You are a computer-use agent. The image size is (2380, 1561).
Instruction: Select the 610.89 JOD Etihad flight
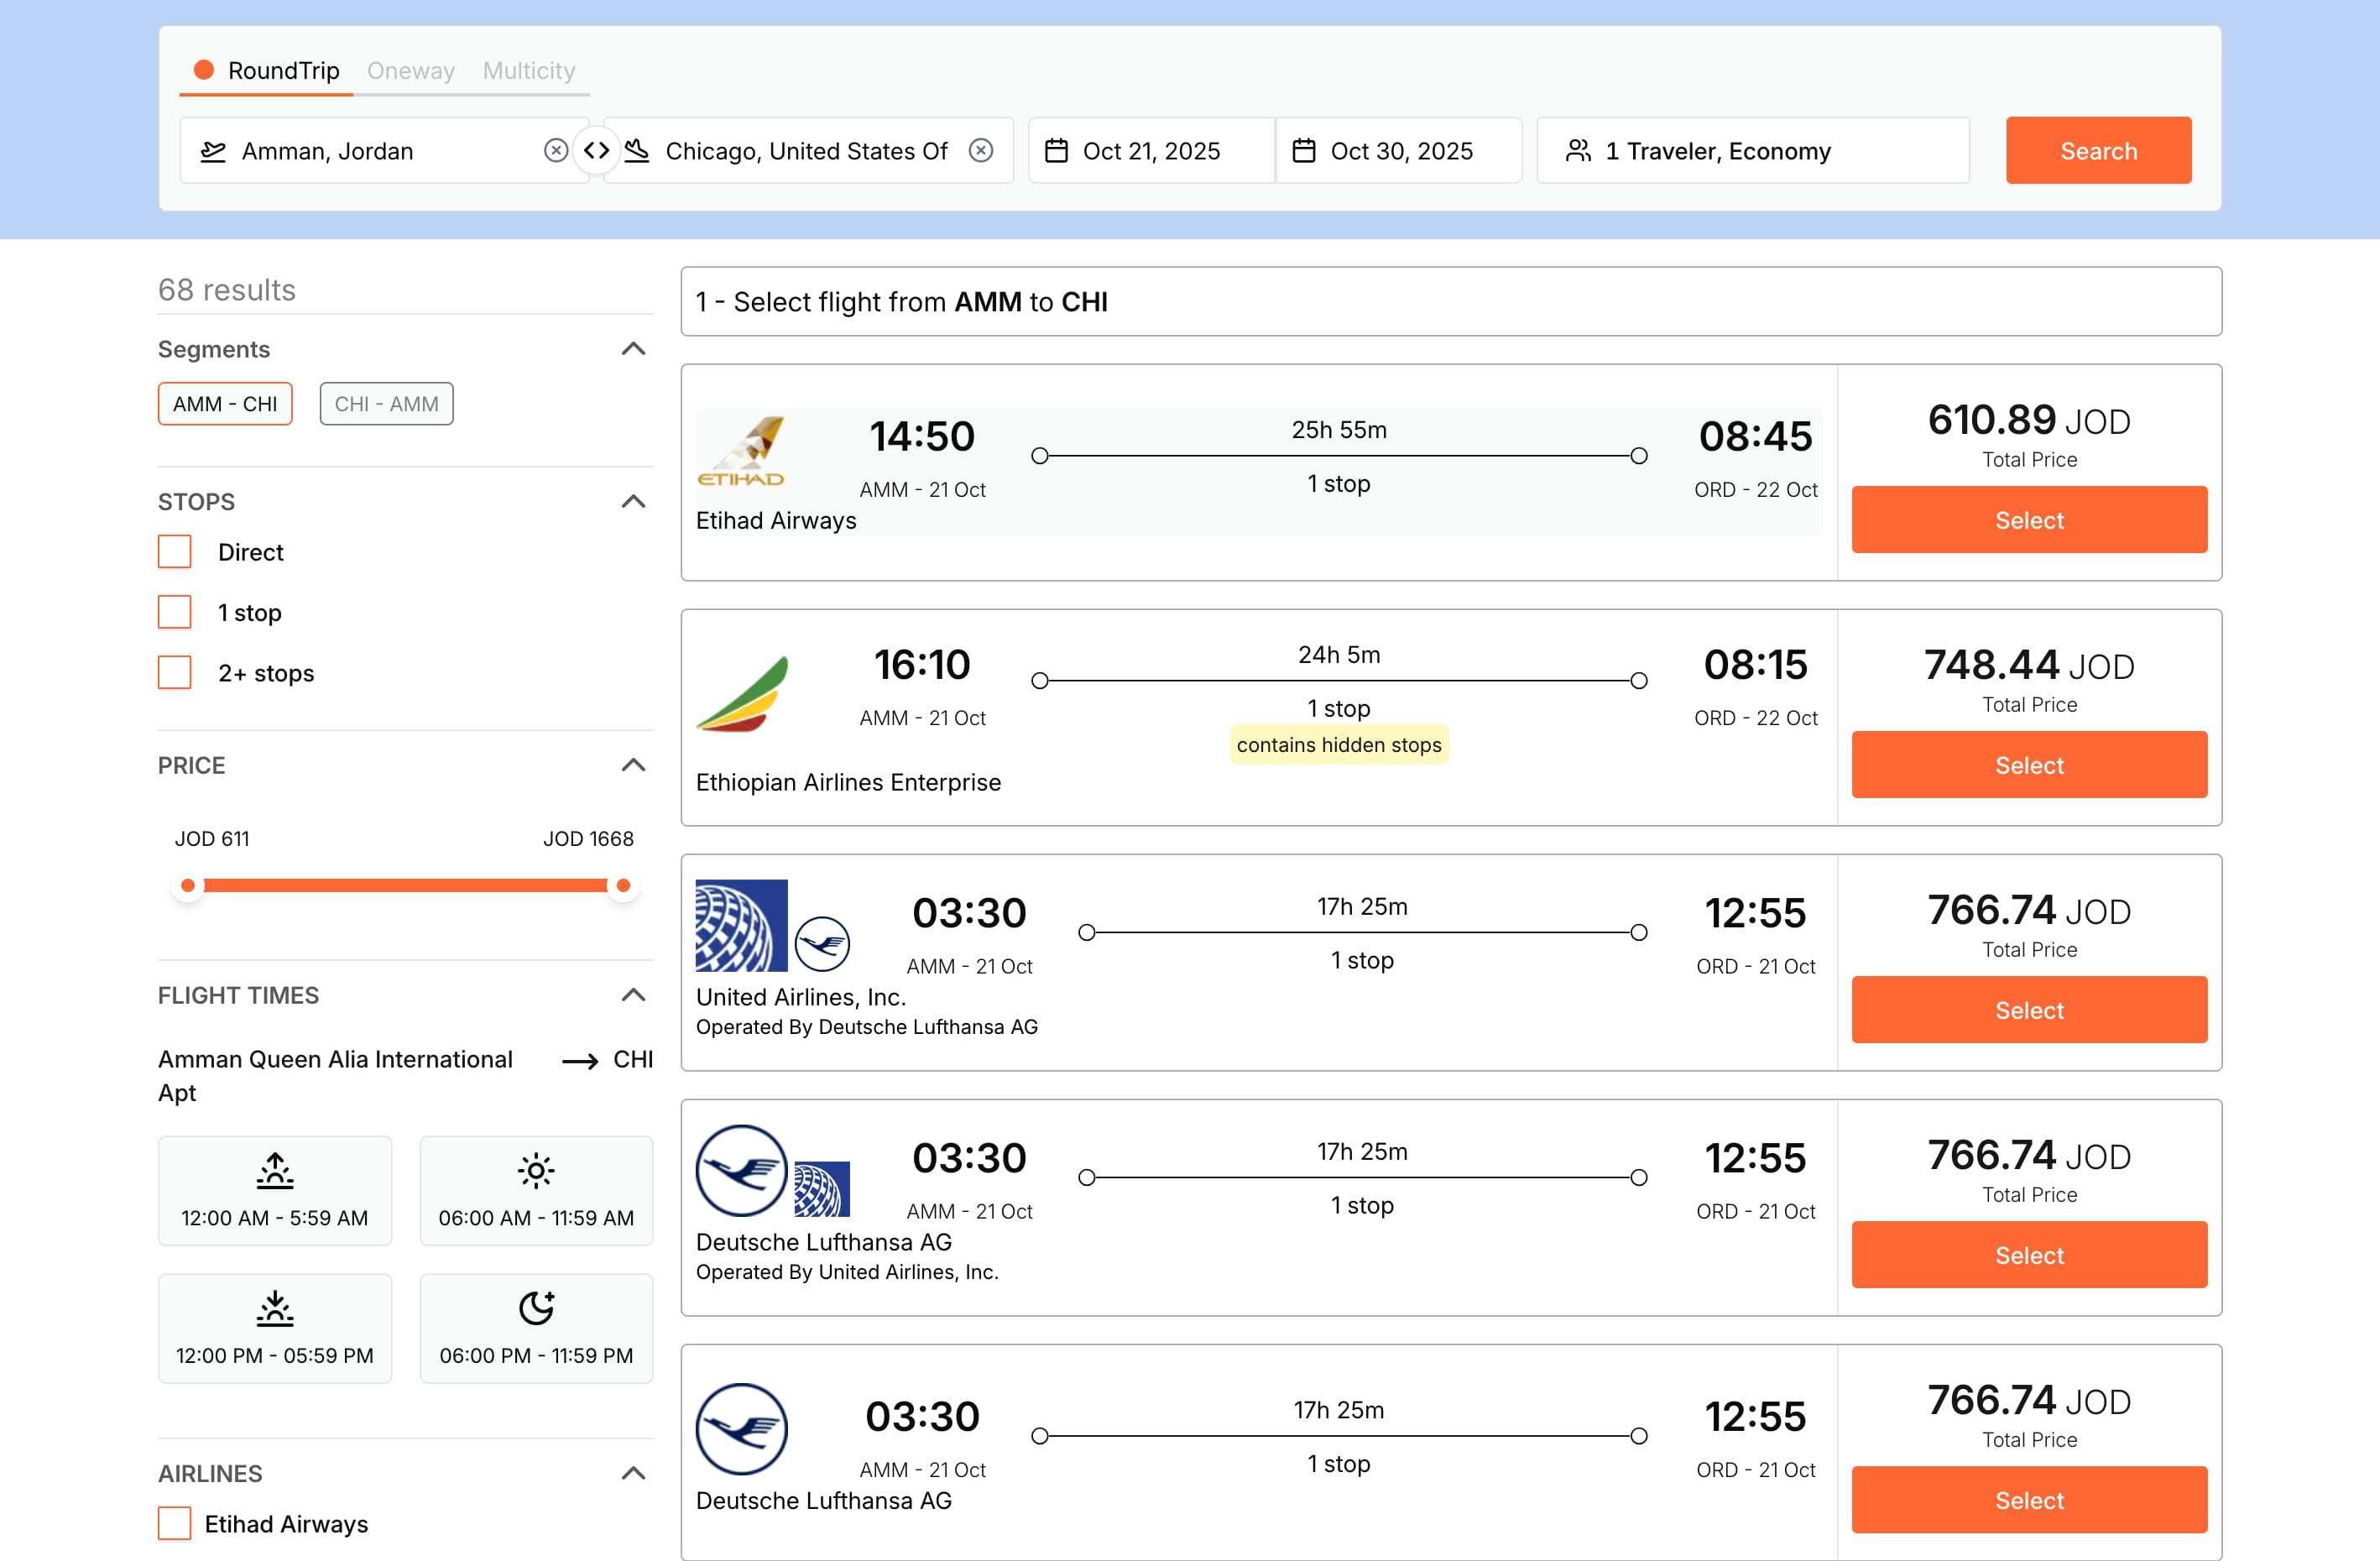click(x=2028, y=519)
